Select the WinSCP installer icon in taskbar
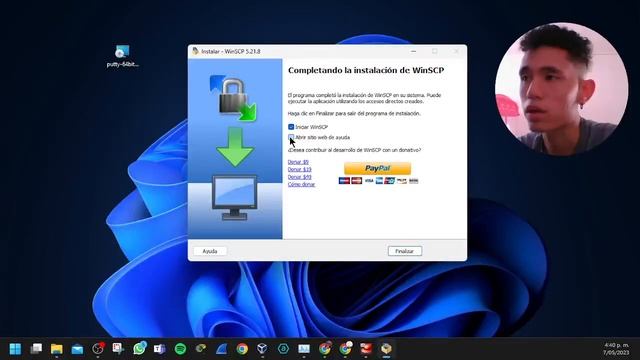The width and height of the screenshot is (640, 360). [x=386, y=349]
